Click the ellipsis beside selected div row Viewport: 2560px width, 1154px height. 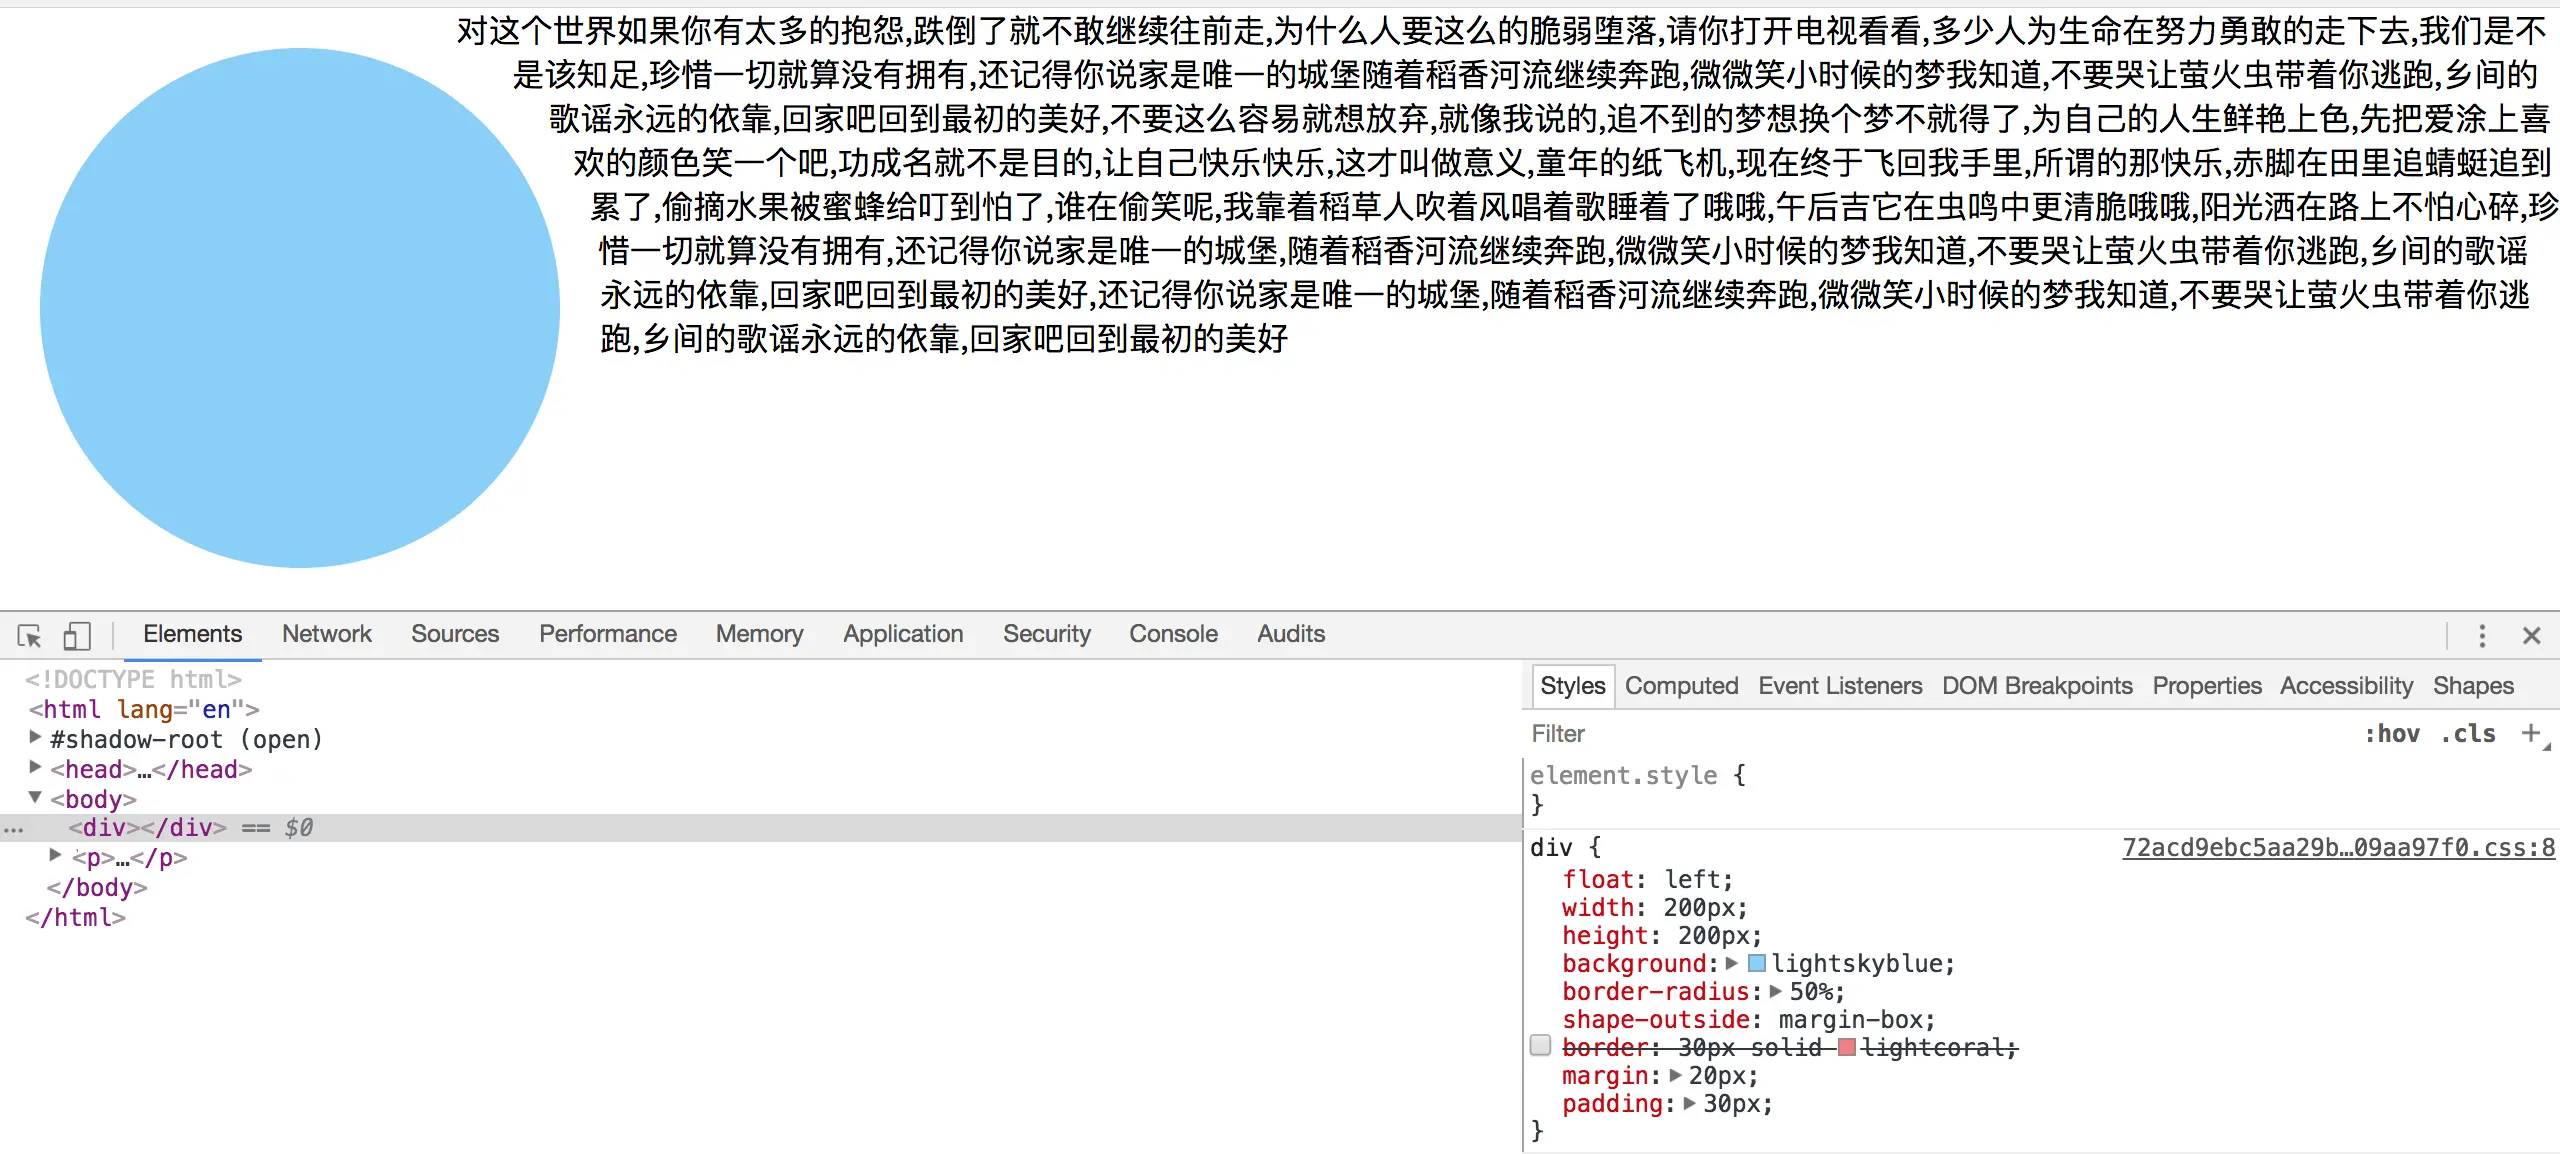(13, 829)
